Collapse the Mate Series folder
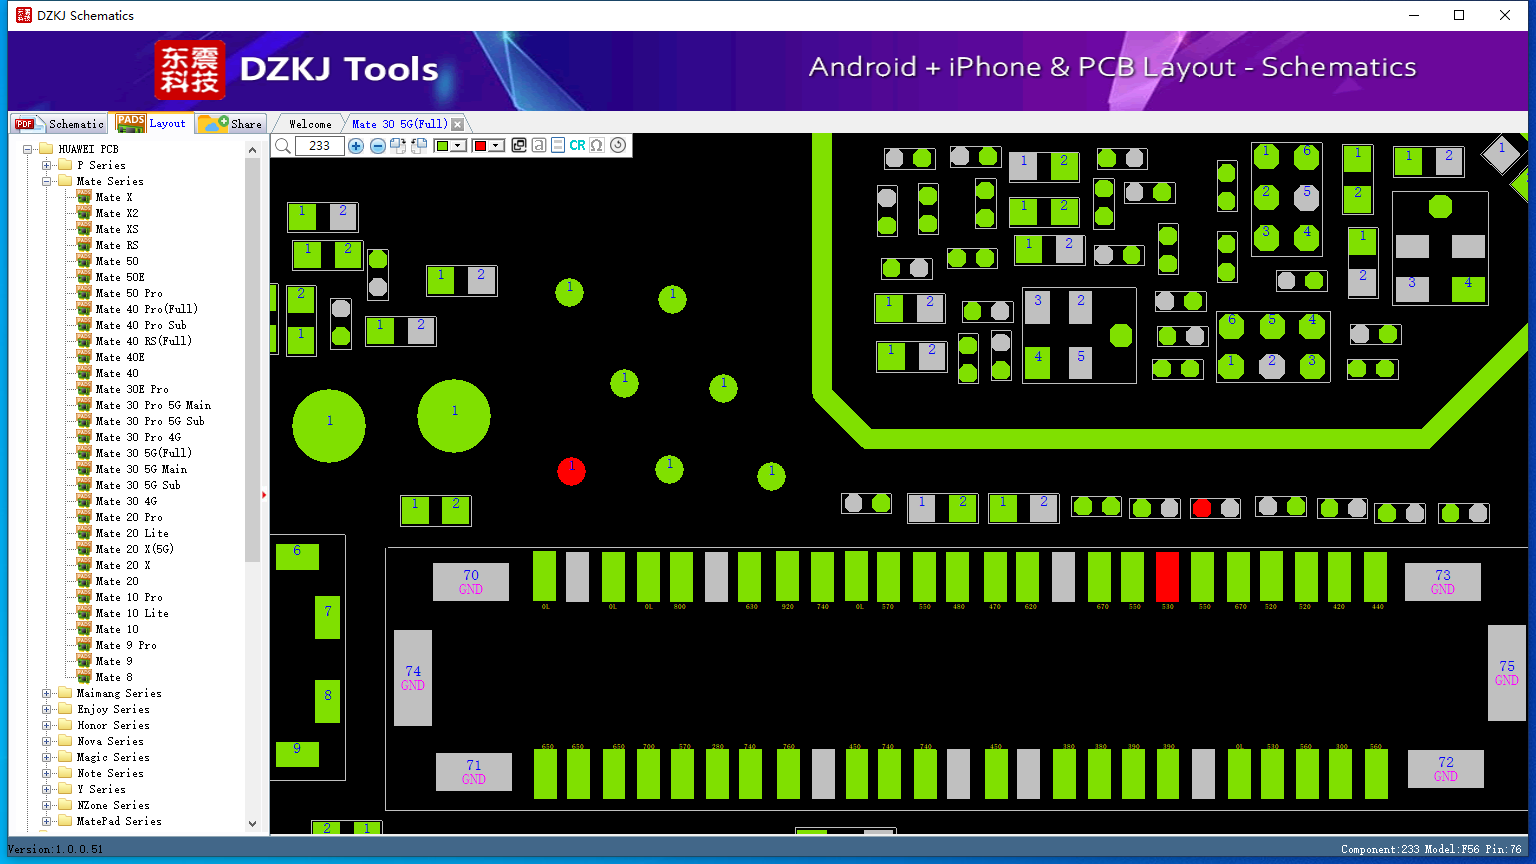1536x864 pixels. [46, 181]
